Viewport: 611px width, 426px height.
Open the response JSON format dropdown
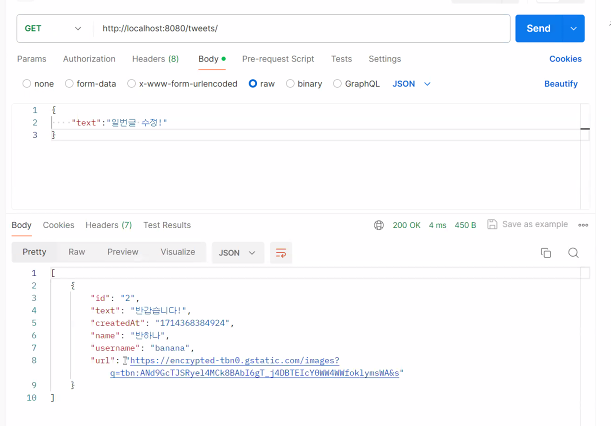coord(238,253)
